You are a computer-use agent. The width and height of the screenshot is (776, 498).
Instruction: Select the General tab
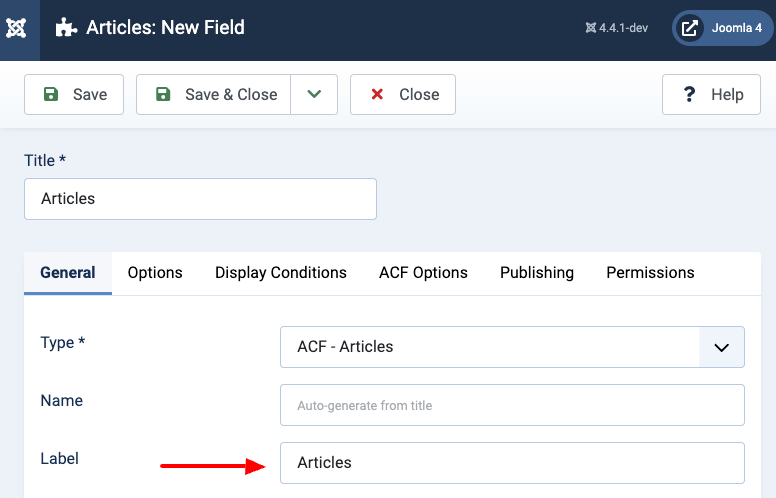click(x=68, y=273)
